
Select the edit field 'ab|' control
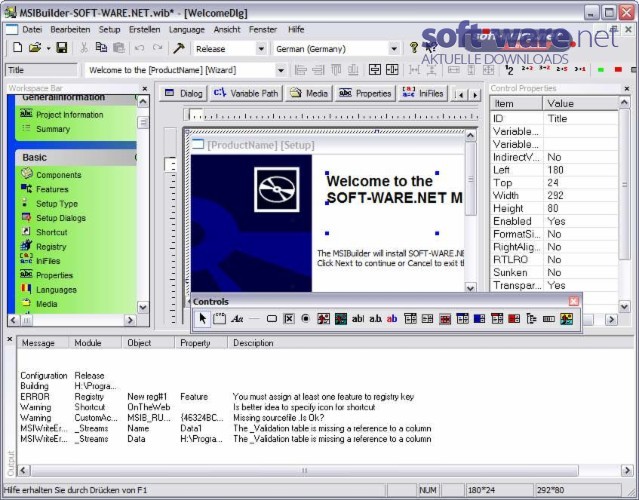[x=358, y=319]
